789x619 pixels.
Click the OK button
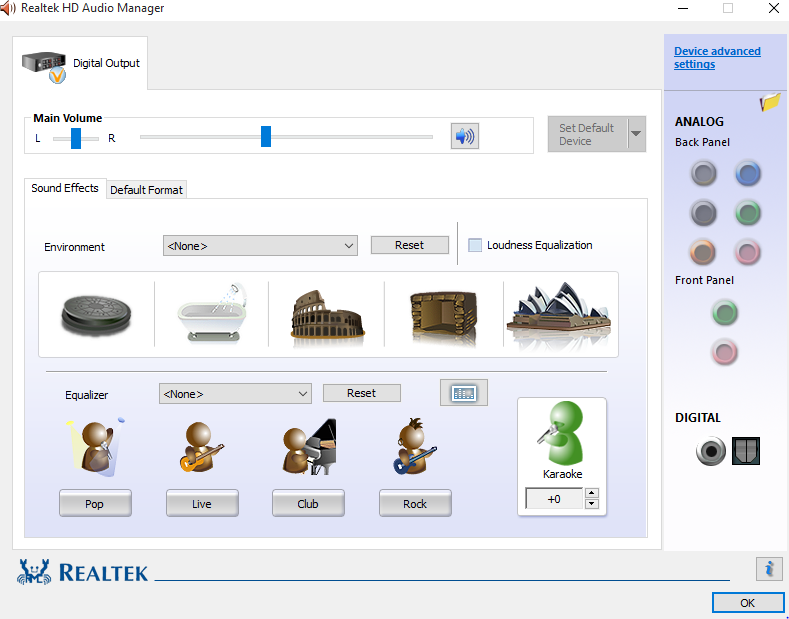tap(748, 602)
